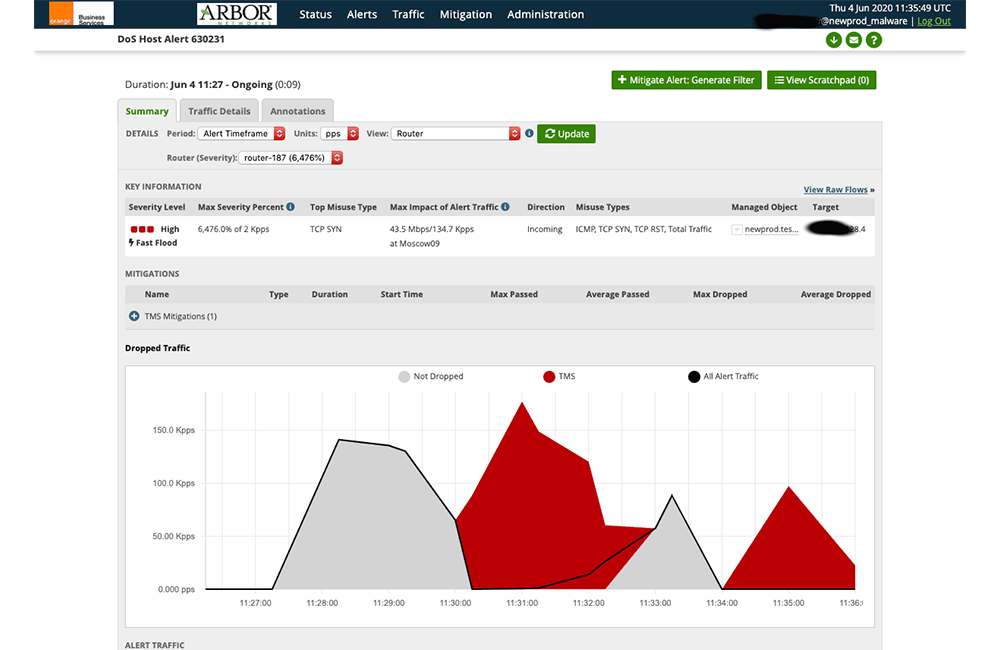This screenshot has height=650, width=1000.
Task: Toggle TMS legend red swatch
Action: [548, 376]
